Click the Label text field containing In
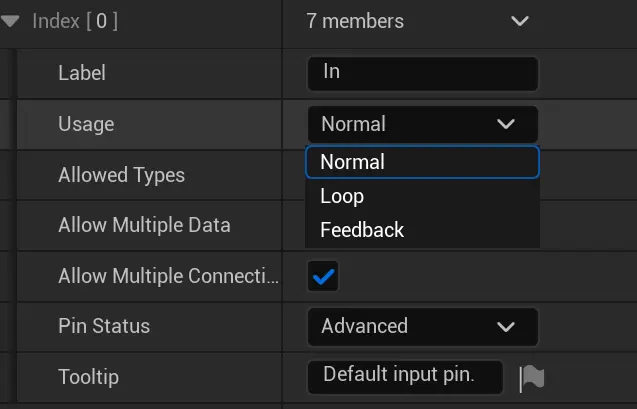 coord(422,73)
